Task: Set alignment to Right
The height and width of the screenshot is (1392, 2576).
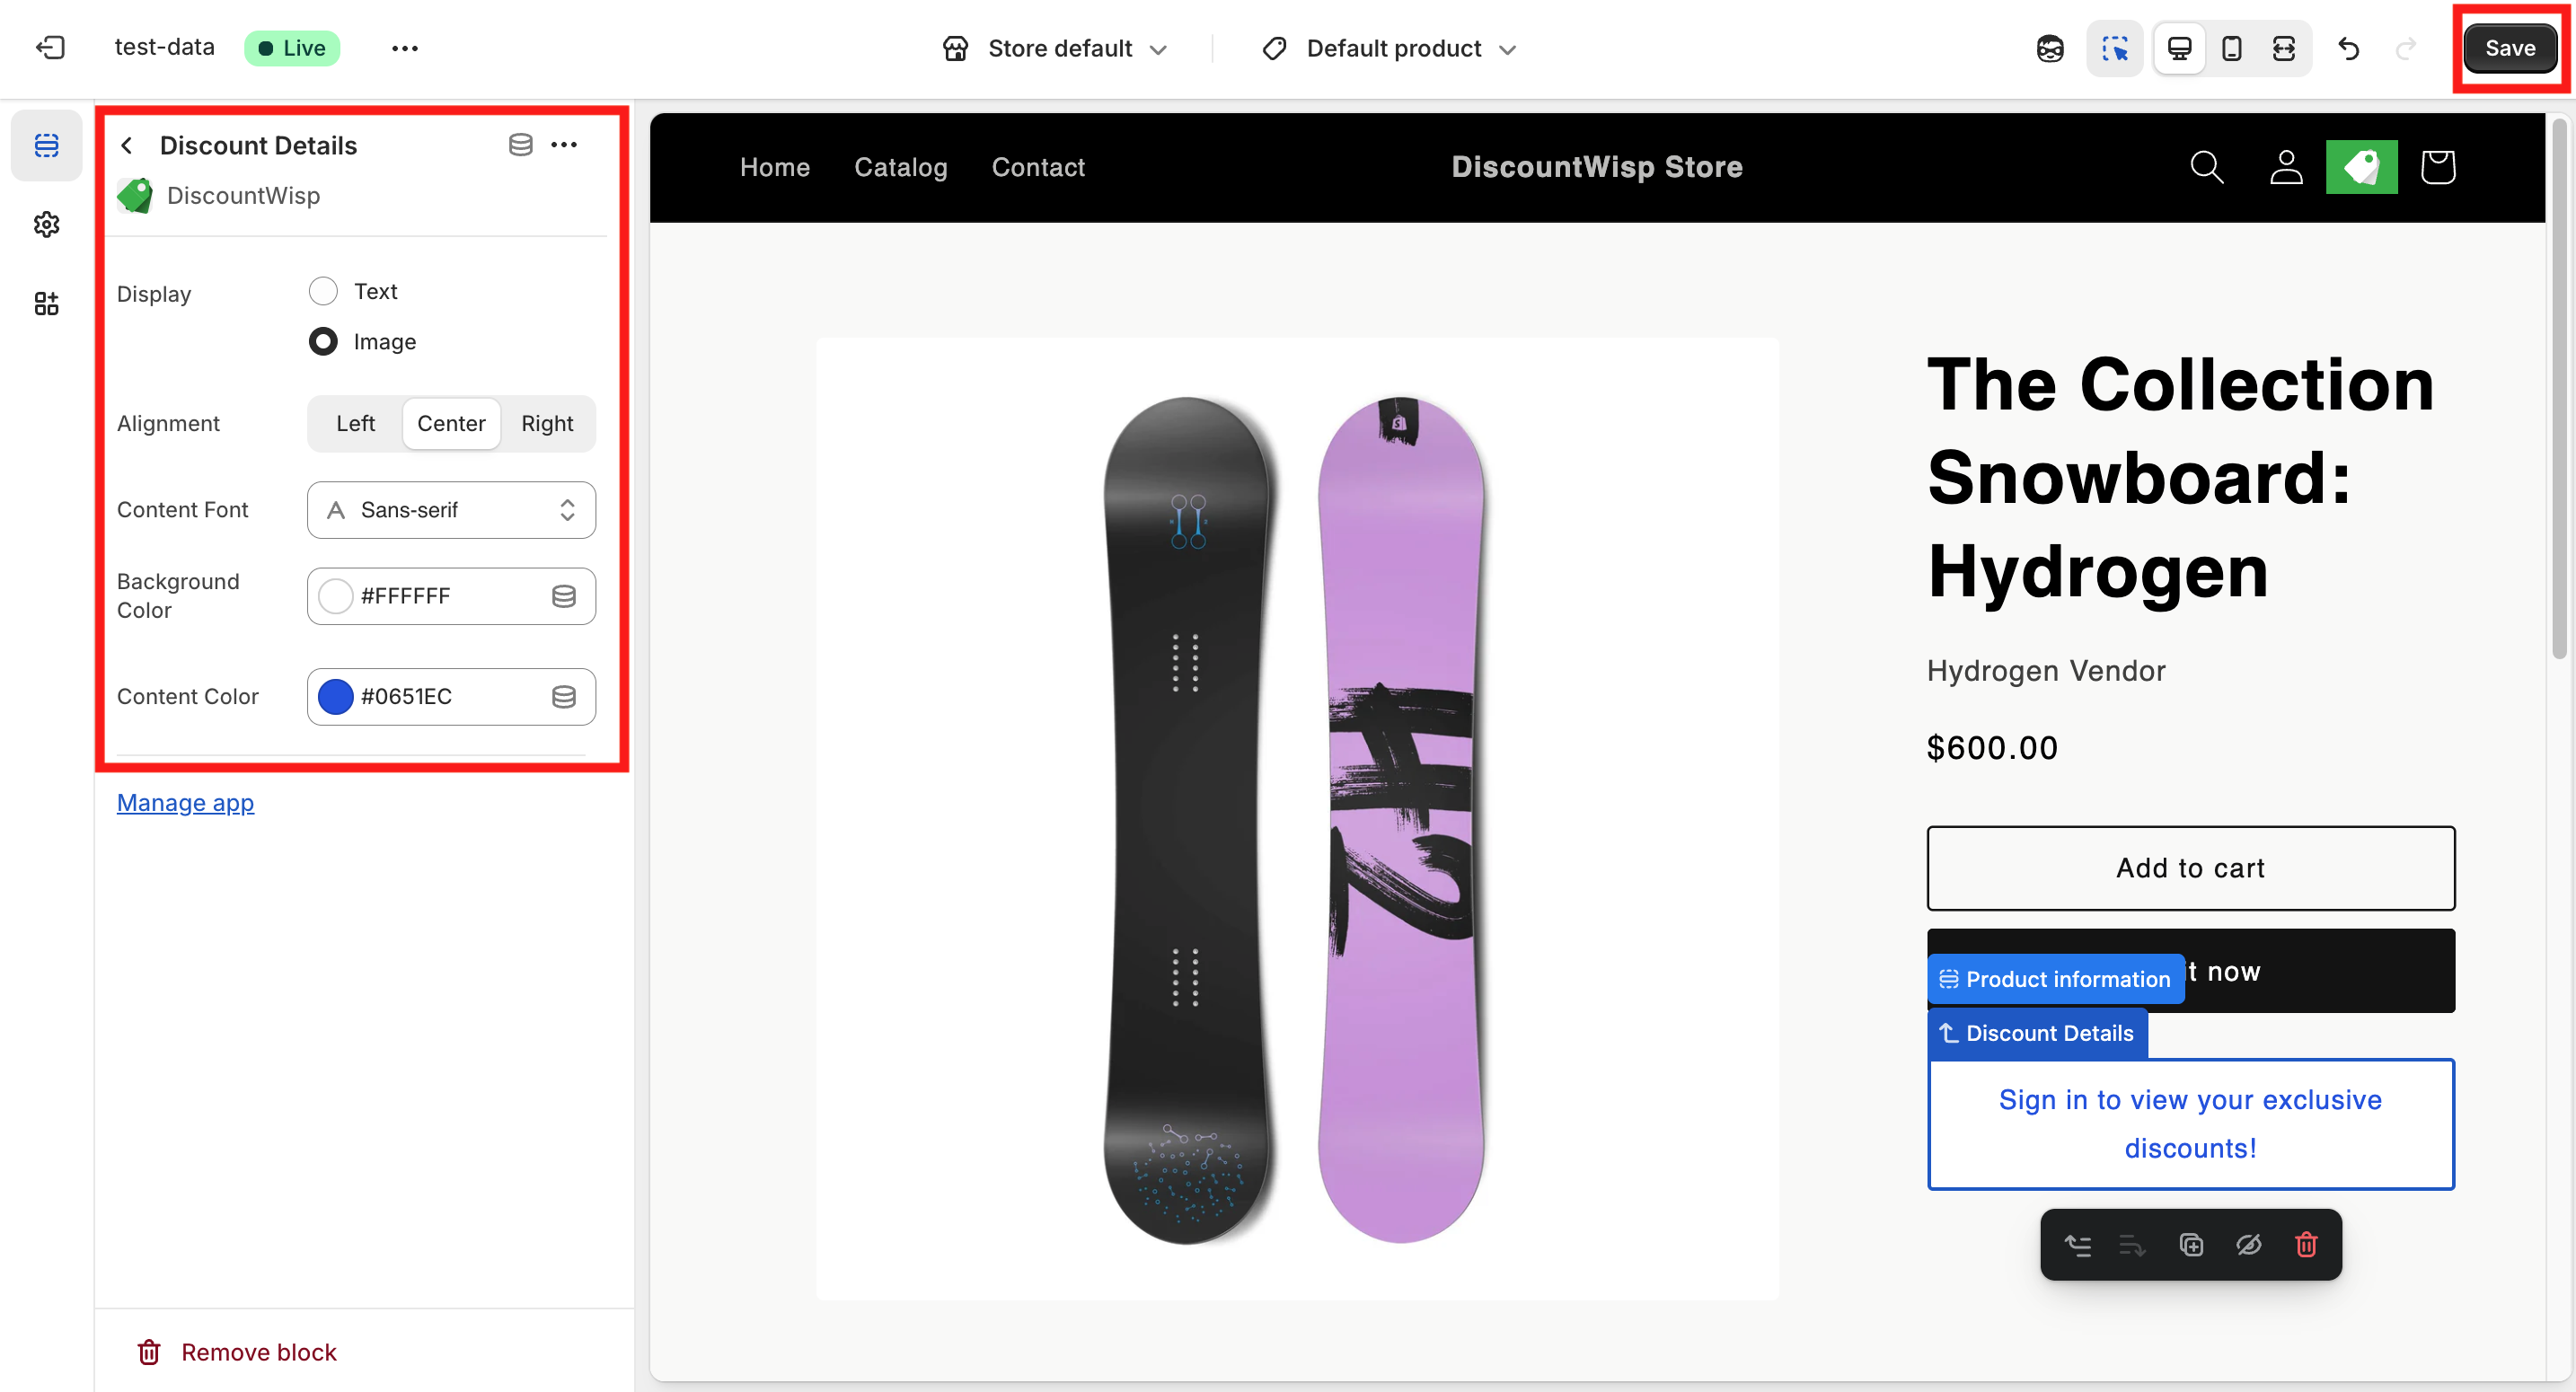Action: [547, 424]
